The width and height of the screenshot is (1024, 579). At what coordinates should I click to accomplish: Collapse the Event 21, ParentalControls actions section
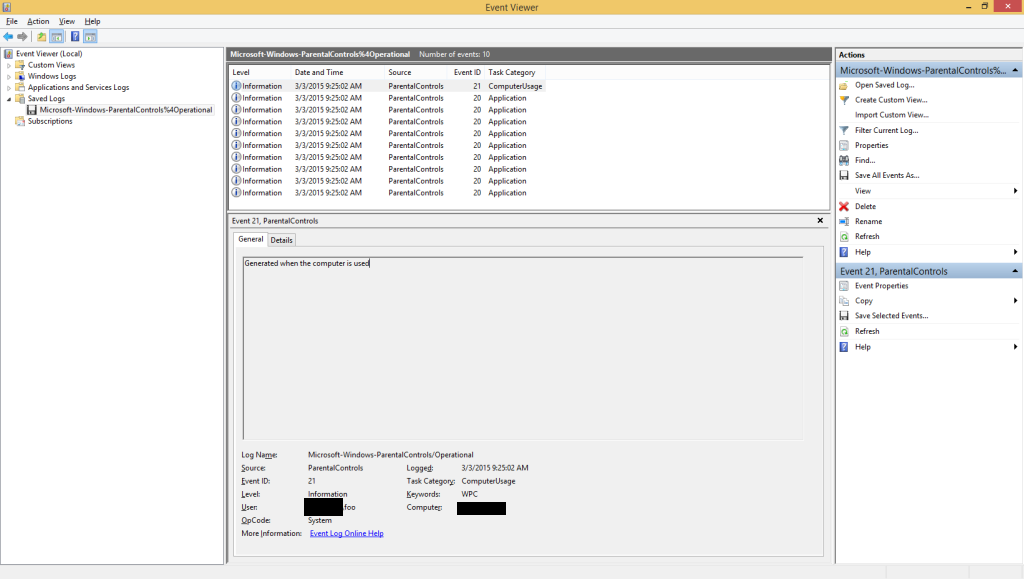point(1015,271)
